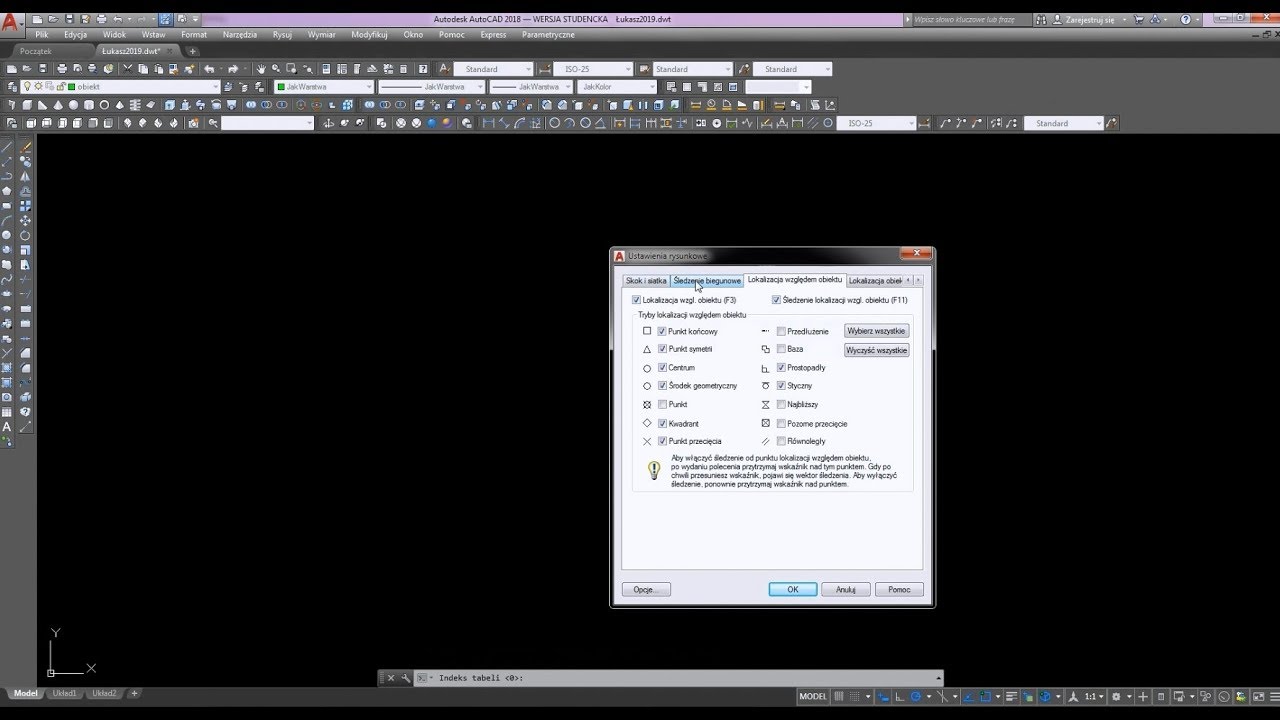Switch to the Początek file tab
Image resolution: width=1280 pixels, height=720 pixels.
coord(36,51)
